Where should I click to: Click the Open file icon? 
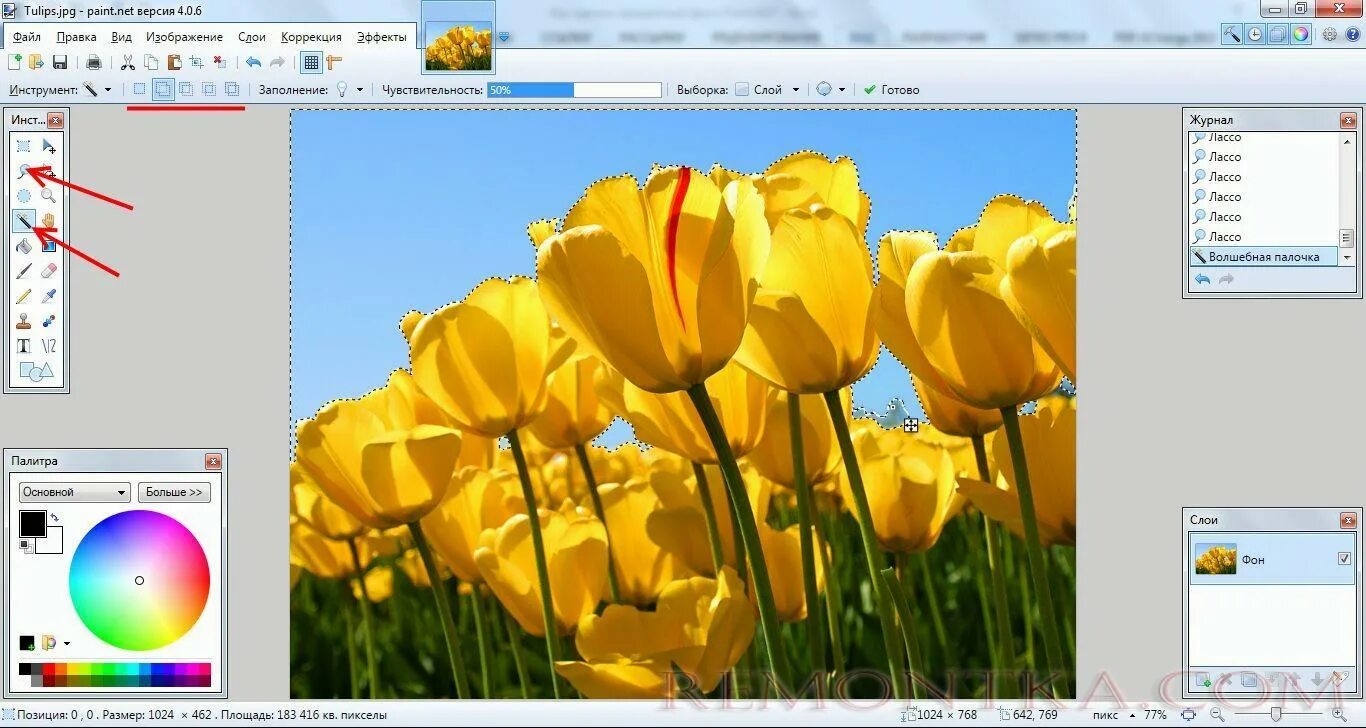[37, 62]
